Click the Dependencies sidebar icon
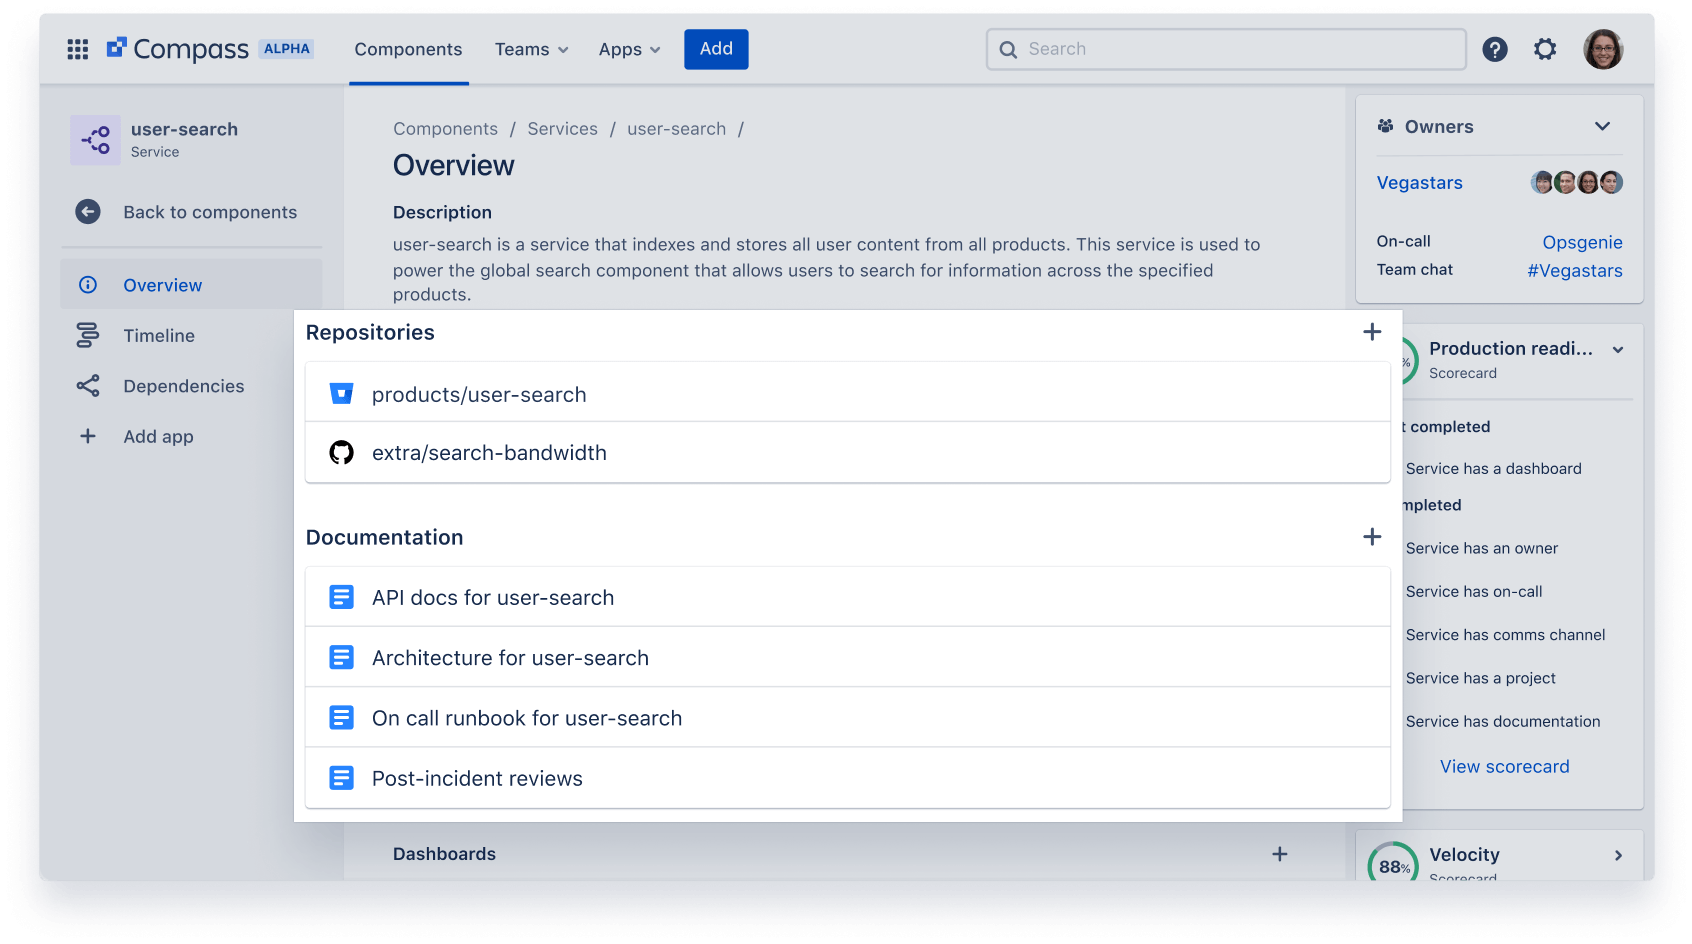The image size is (1692, 944). pos(88,385)
